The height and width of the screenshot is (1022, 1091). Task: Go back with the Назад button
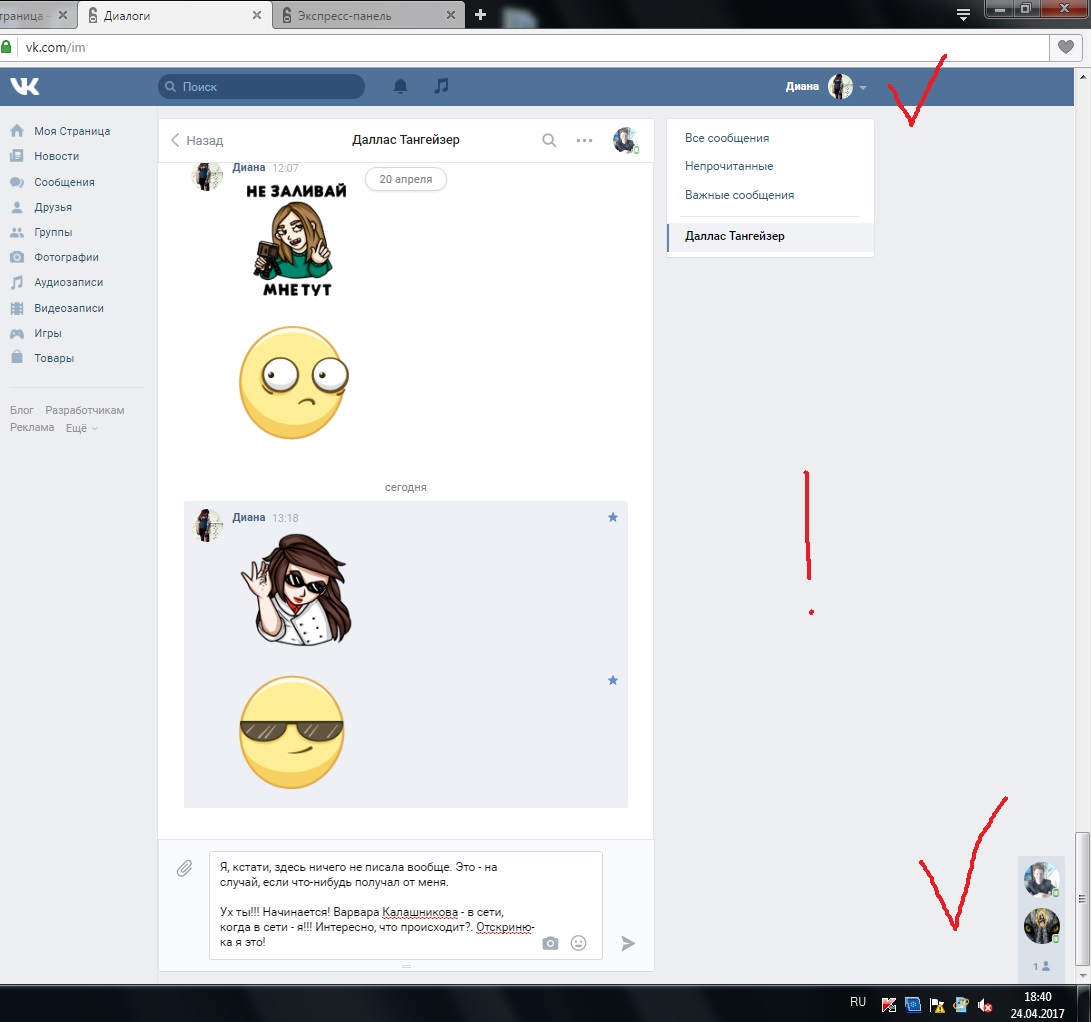pyautogui.click(x=197, y=141)
